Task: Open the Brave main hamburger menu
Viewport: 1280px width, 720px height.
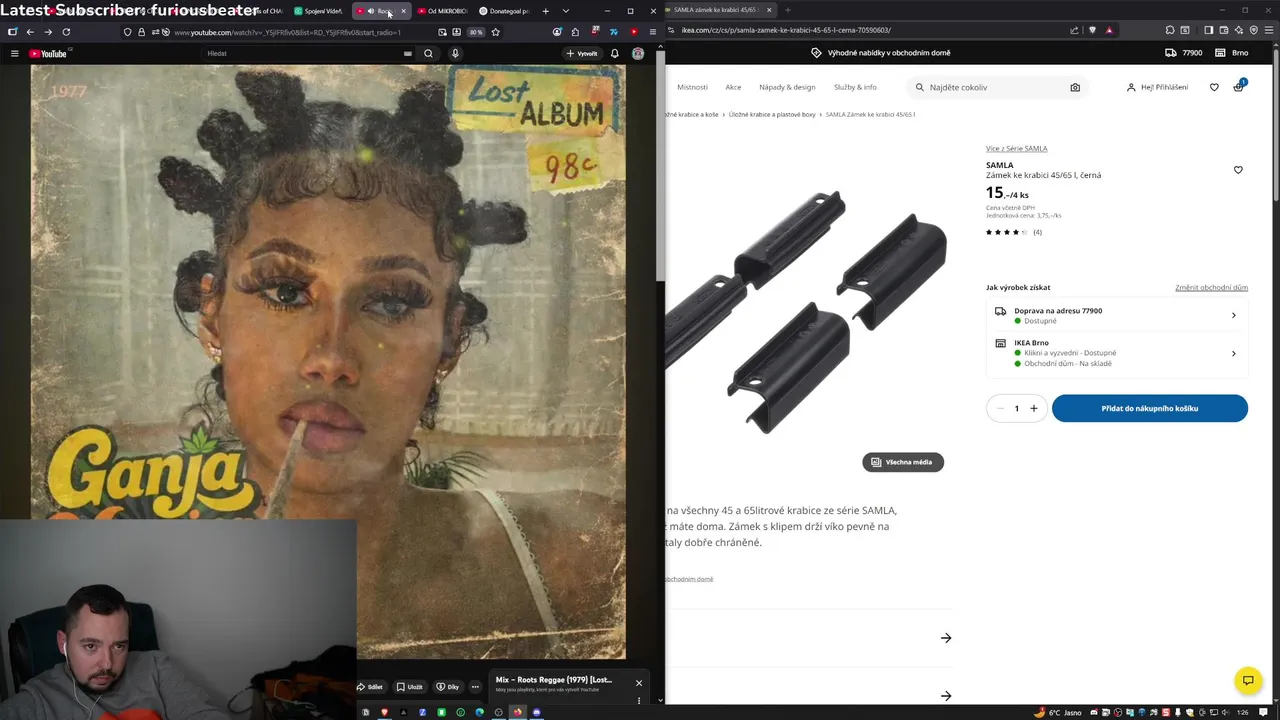Action: point(1268,30)
